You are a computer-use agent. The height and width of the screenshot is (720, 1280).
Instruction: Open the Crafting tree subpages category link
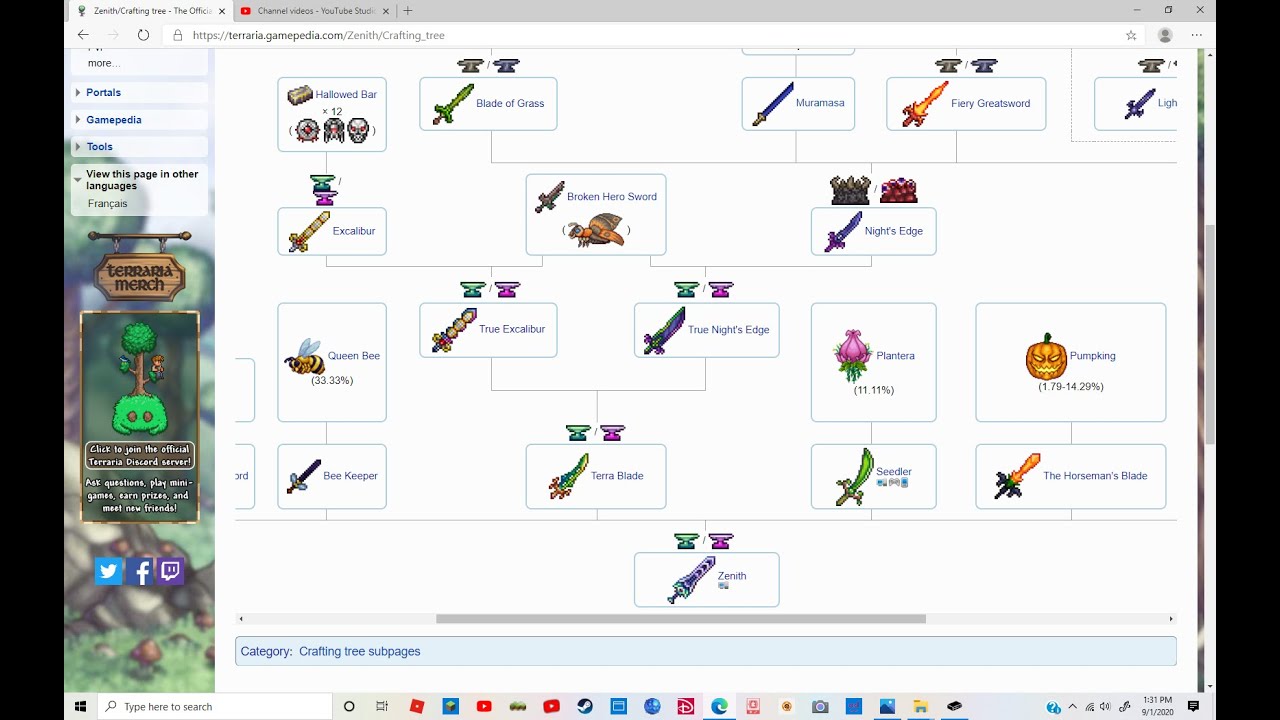(359, 651)
